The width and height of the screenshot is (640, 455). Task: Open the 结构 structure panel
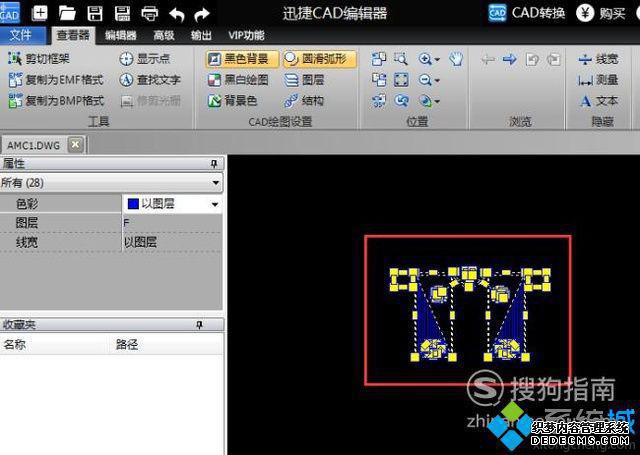(304, 100)
